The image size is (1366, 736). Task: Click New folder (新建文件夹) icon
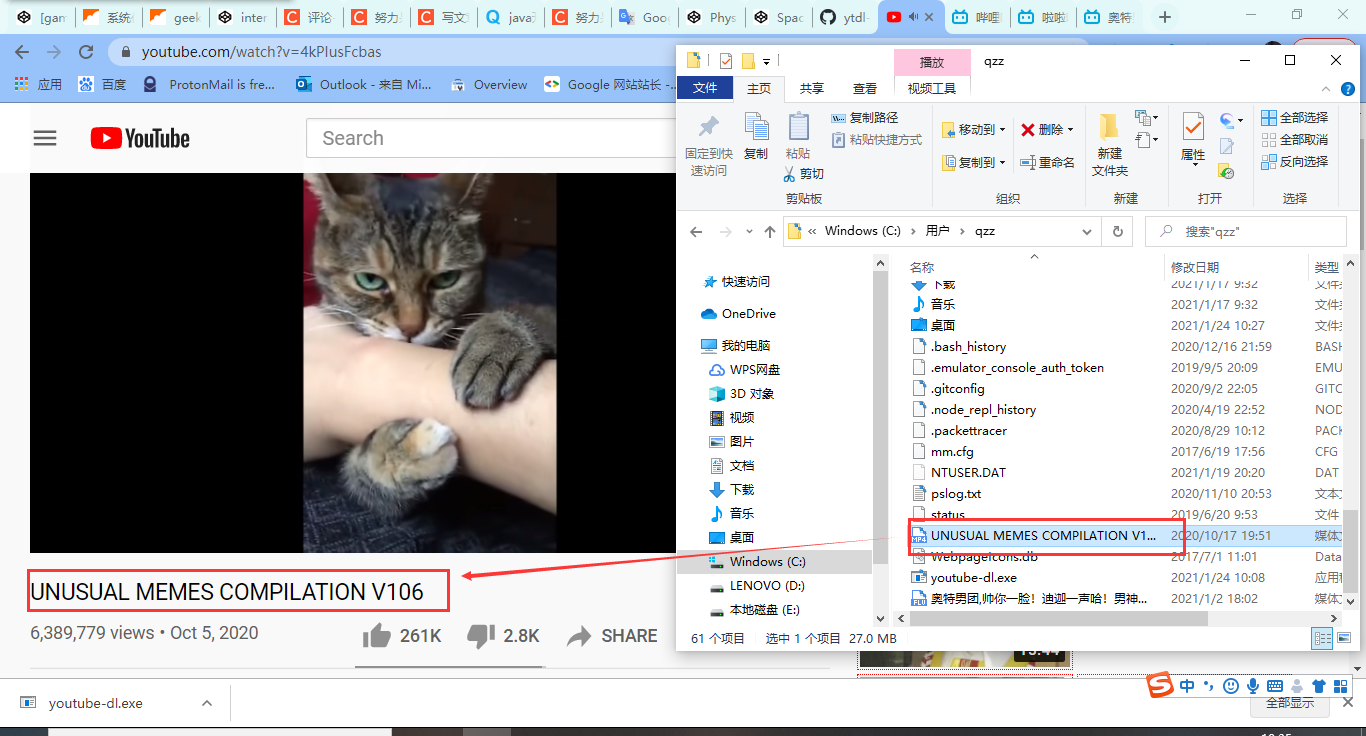point(1109,127)
